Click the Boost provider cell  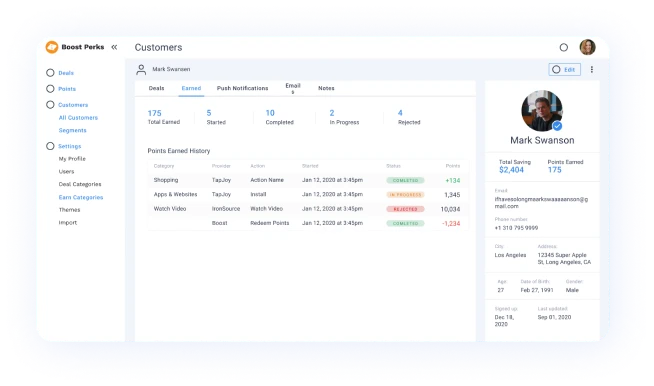[219, 223]
